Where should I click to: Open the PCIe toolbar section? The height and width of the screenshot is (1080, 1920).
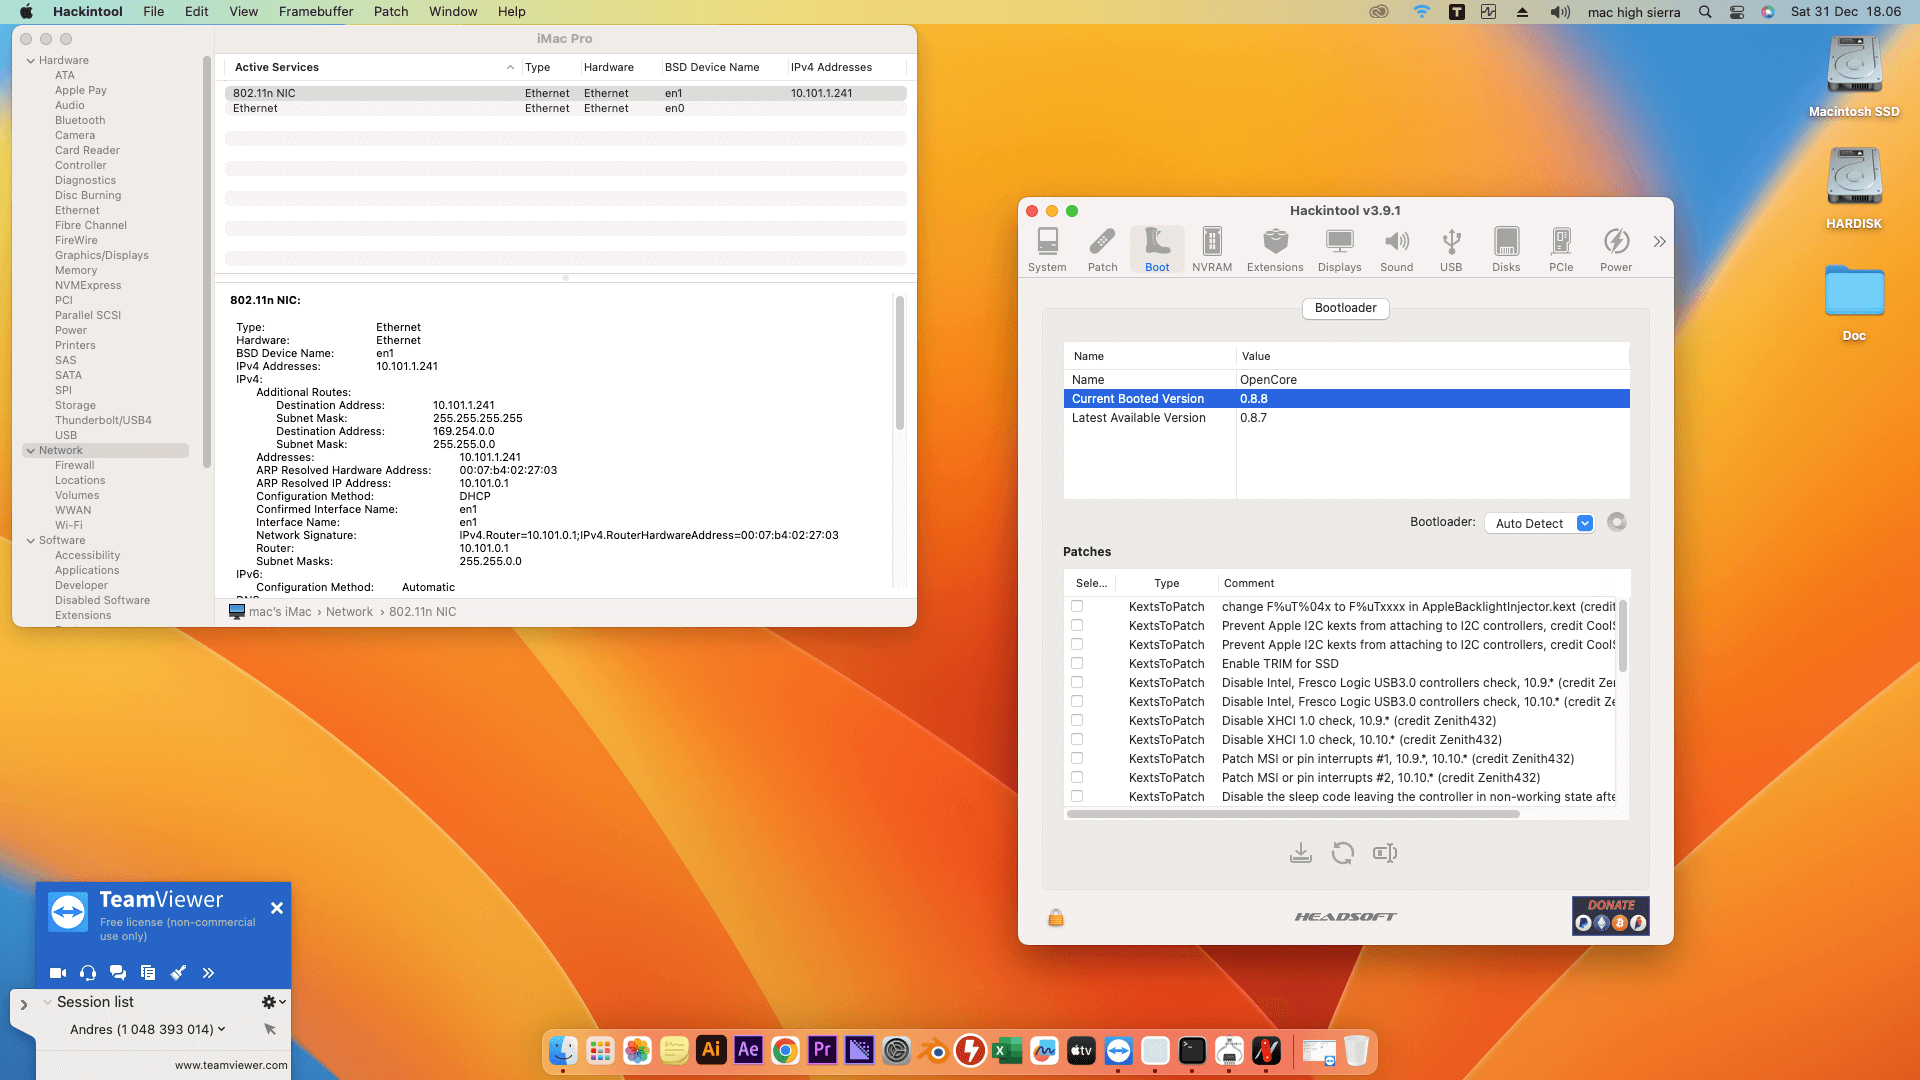pyautogui.click(x=1560, y=249)
